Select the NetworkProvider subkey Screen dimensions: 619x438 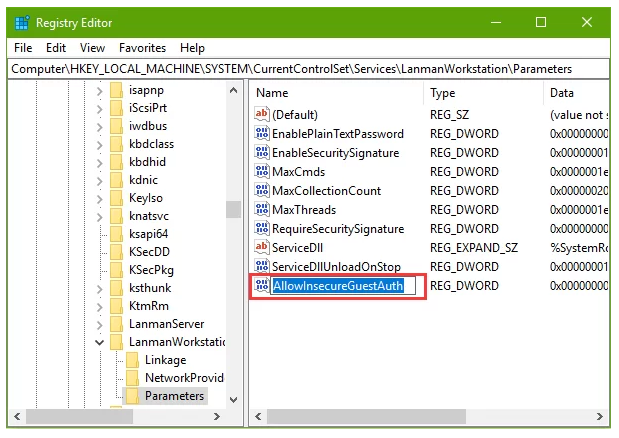click(x=184, y=378)
